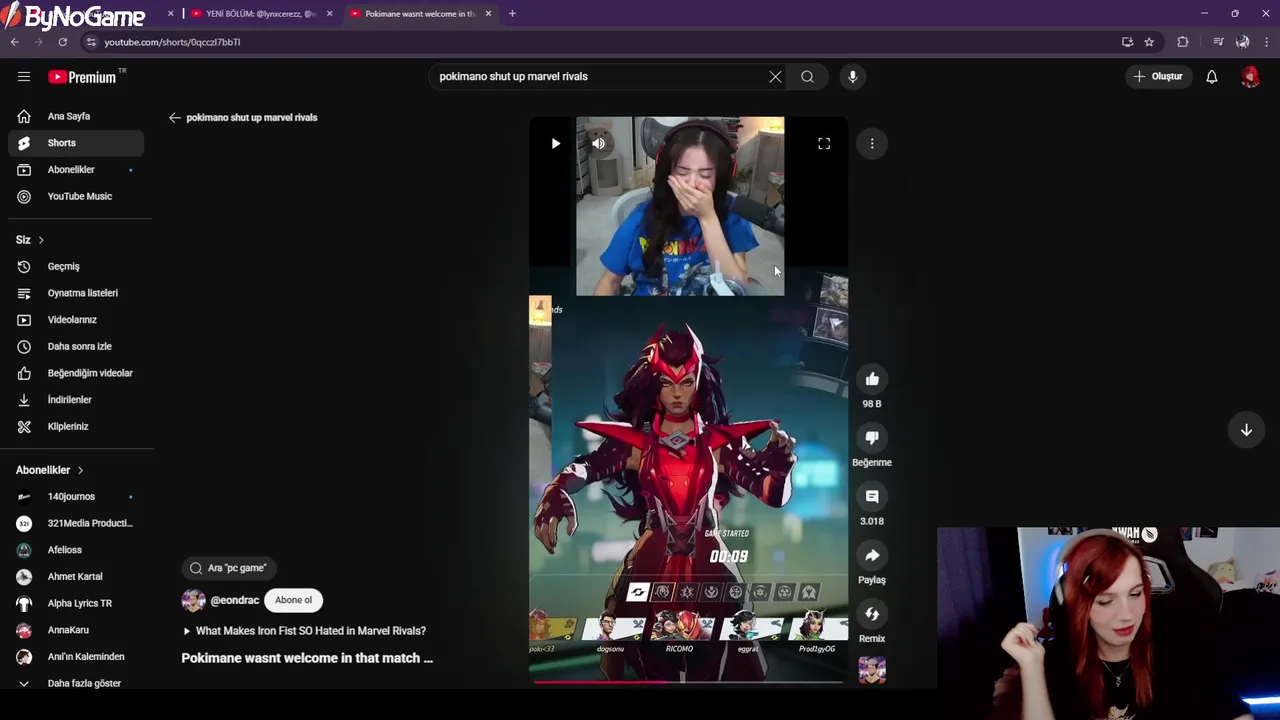Open the site information icon
The image size is (1280, 720).
pyautogui.click(x=91, y=42)
